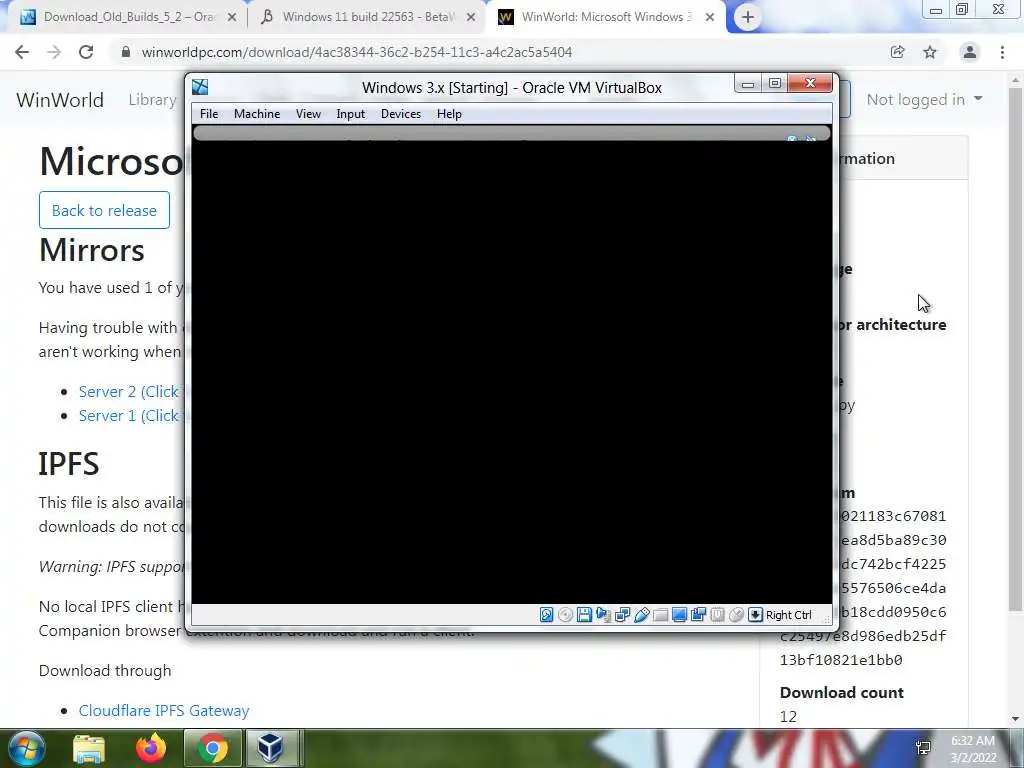Open the File menu in VirtualBox
Viewport: 1024px width, 768px height.
click(x=209, y=114)
